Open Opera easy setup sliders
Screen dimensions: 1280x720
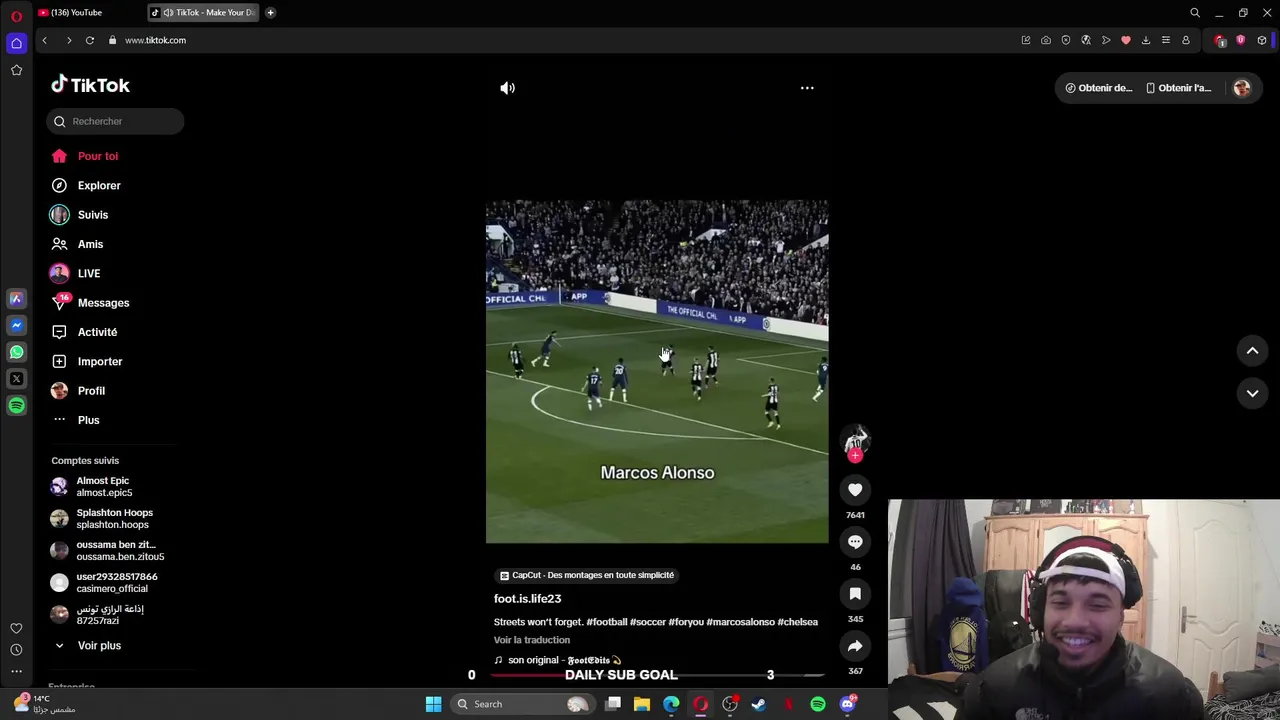pos(1166,40)
